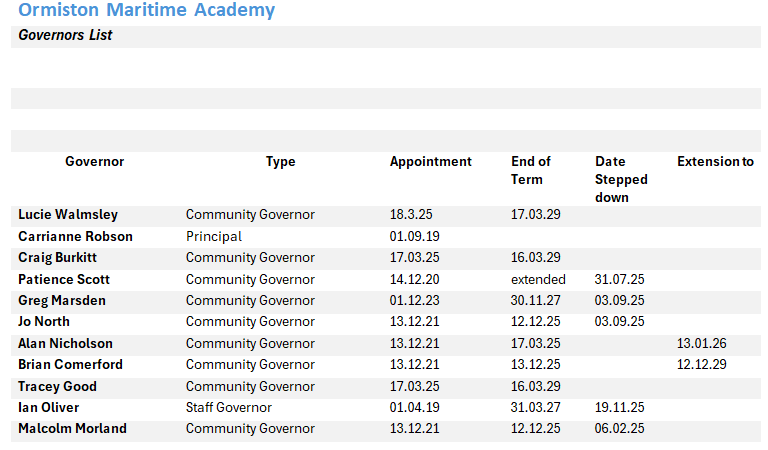Click the name Lucie Walmsley
Viewport: 768px width, 450px height.
click(x=68, y=215)
